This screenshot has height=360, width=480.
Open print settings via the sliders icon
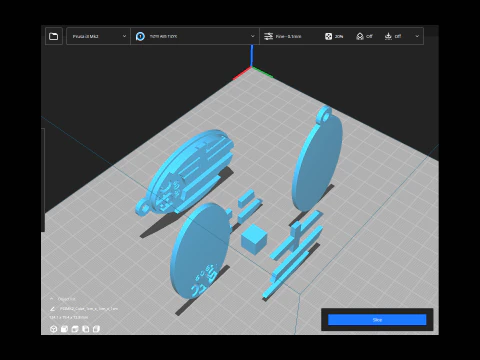click(268, 36)
